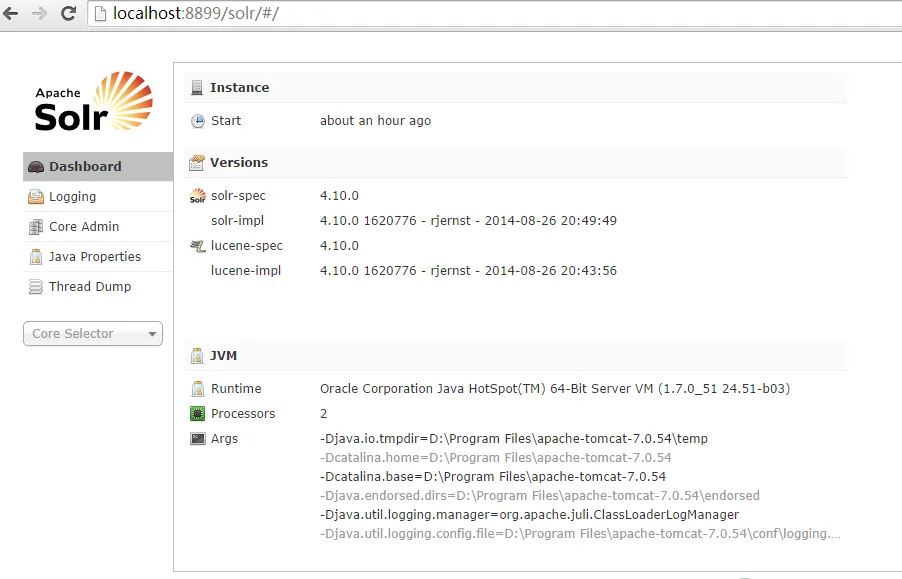Click the -Djava.endorsed.dirs argument
This screenshot has height=579, width=902.
[x=540, y=496]
